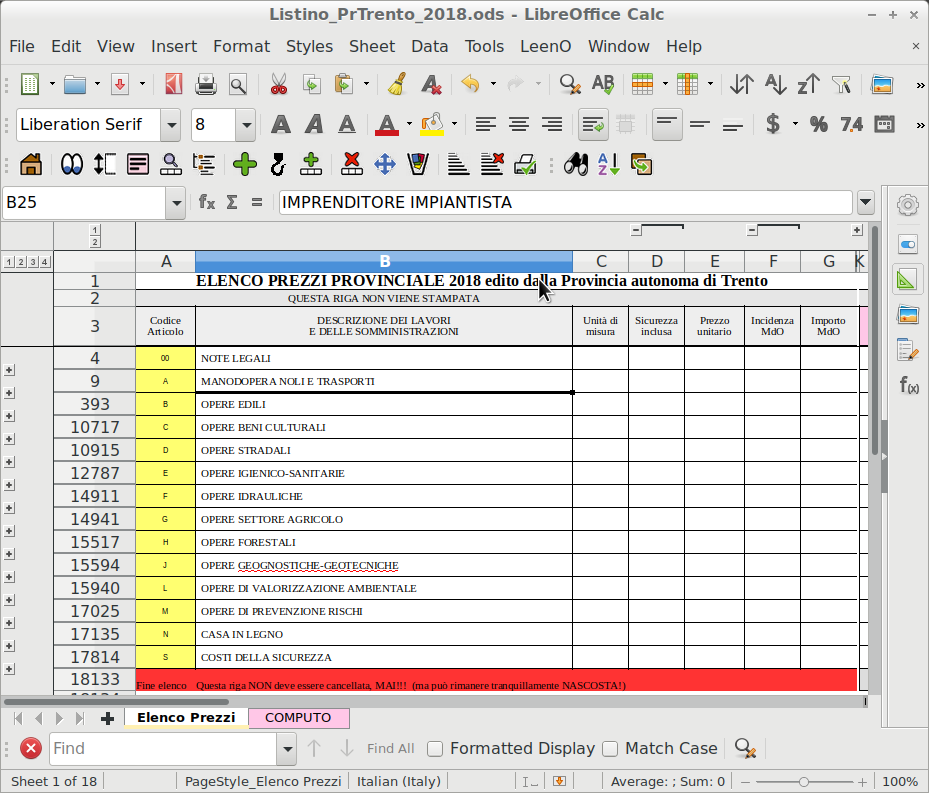Click the Sum sigma icon

(x=232, y=202)
